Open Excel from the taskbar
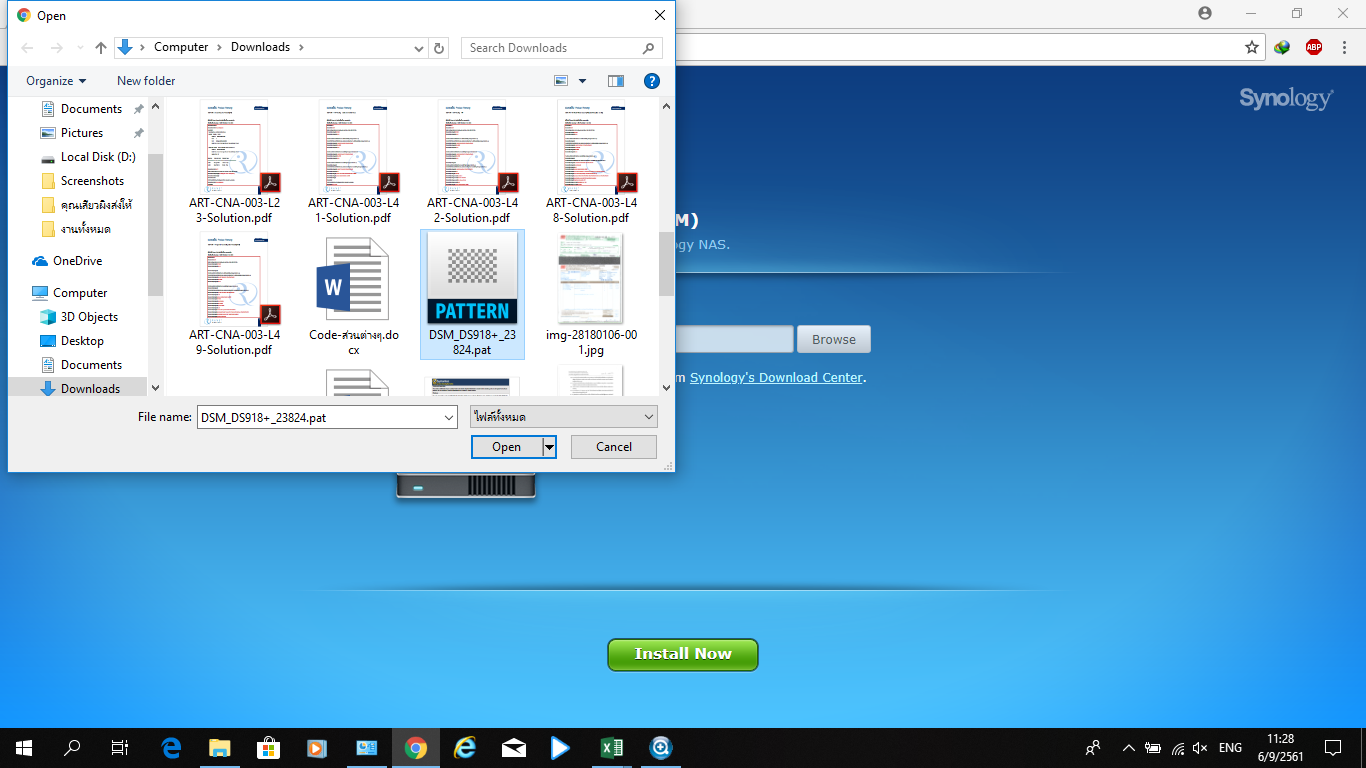 (612, 748)
